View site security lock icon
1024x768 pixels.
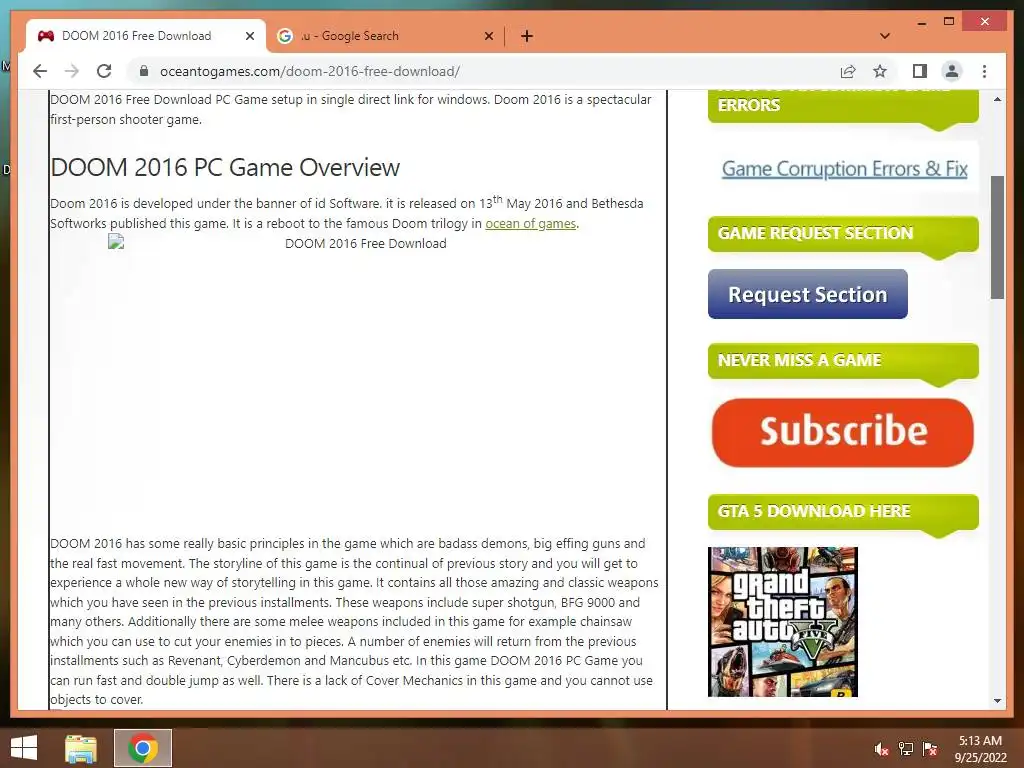[x=144, y=71]
